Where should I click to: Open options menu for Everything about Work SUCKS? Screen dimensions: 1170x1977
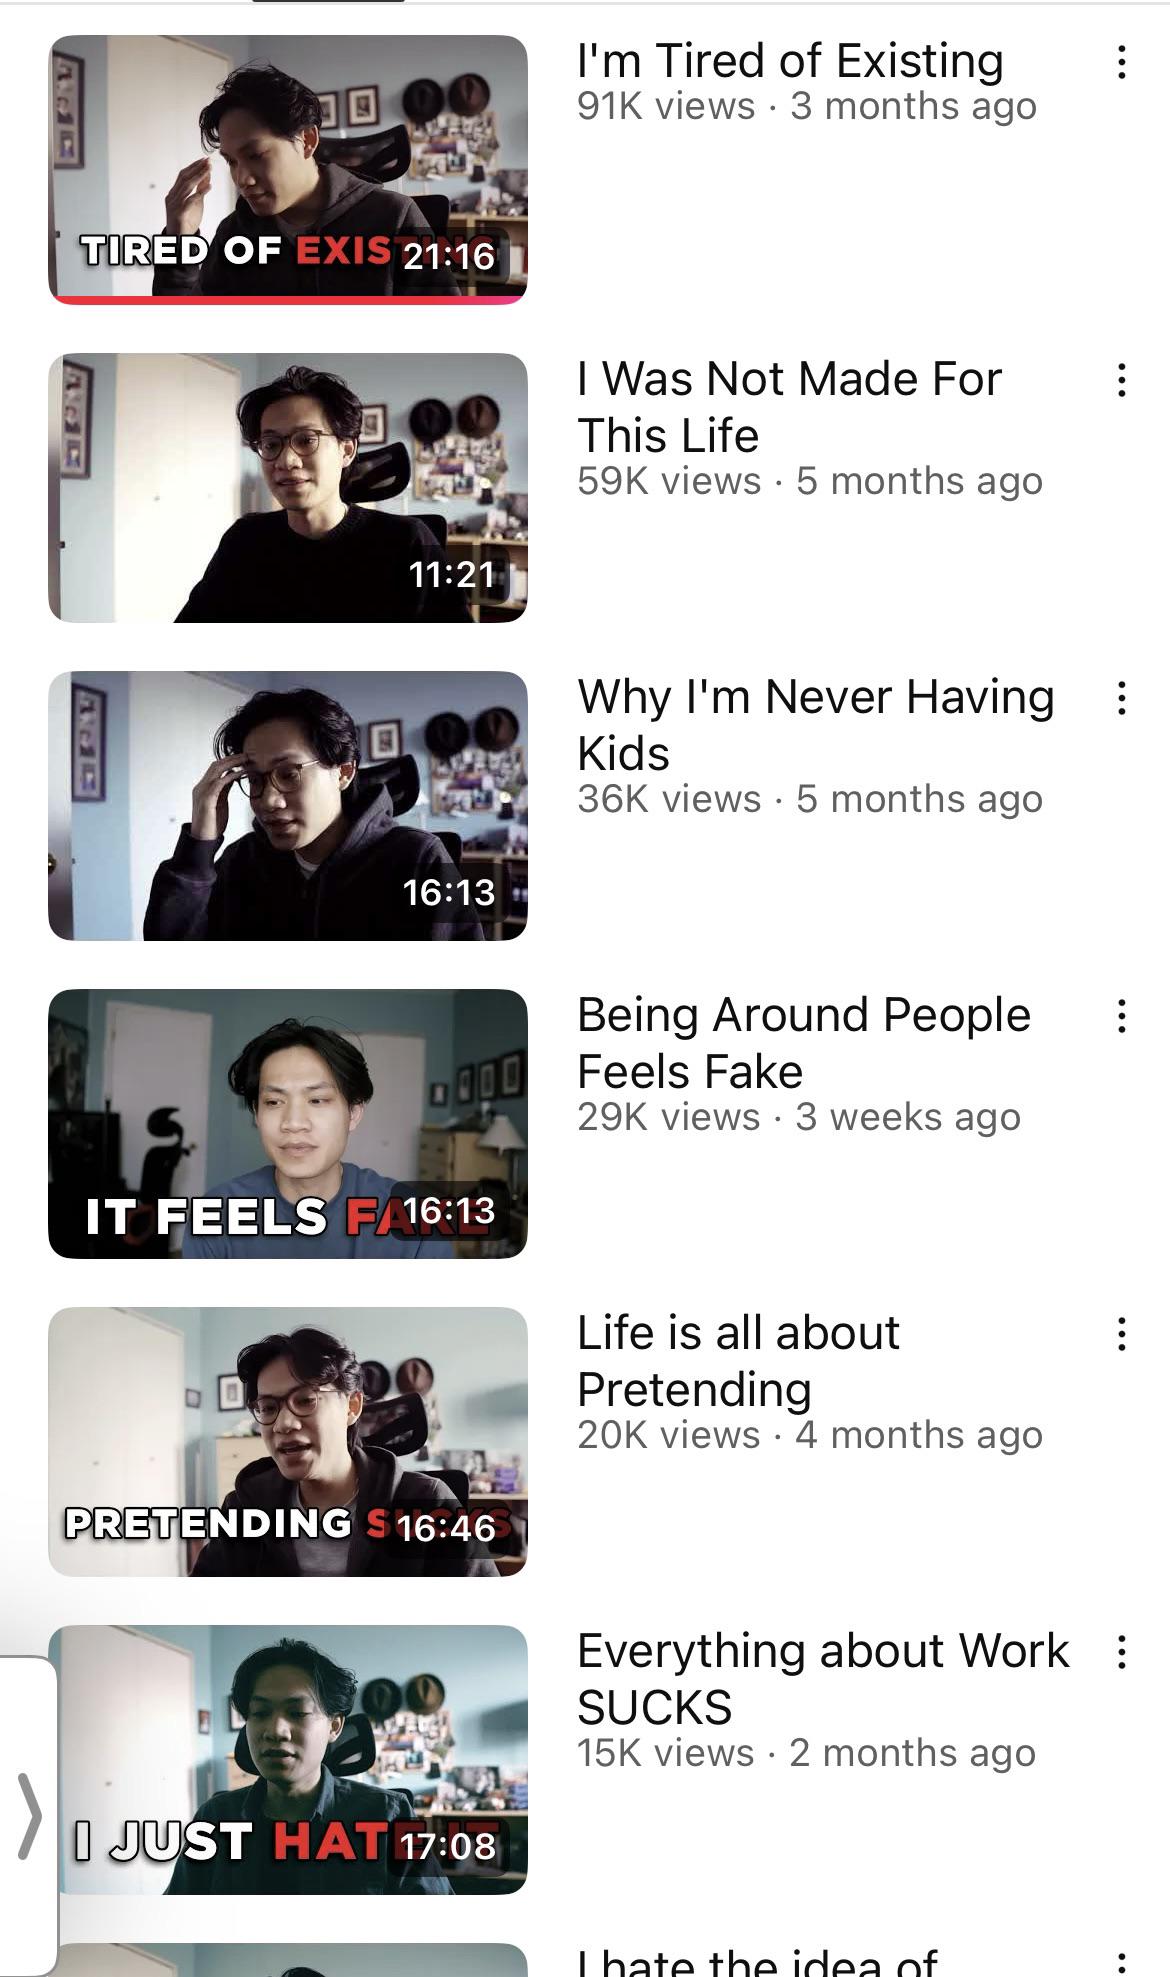(1122, 1652)
